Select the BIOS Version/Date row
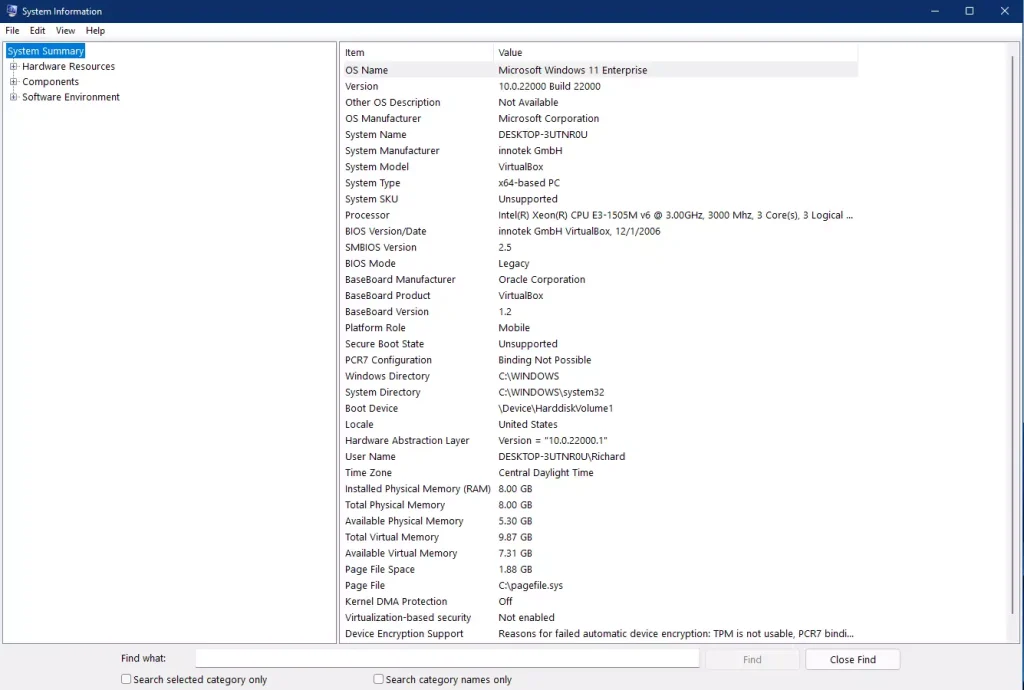The image size is (1024, 690). click(x=600, y=231)
